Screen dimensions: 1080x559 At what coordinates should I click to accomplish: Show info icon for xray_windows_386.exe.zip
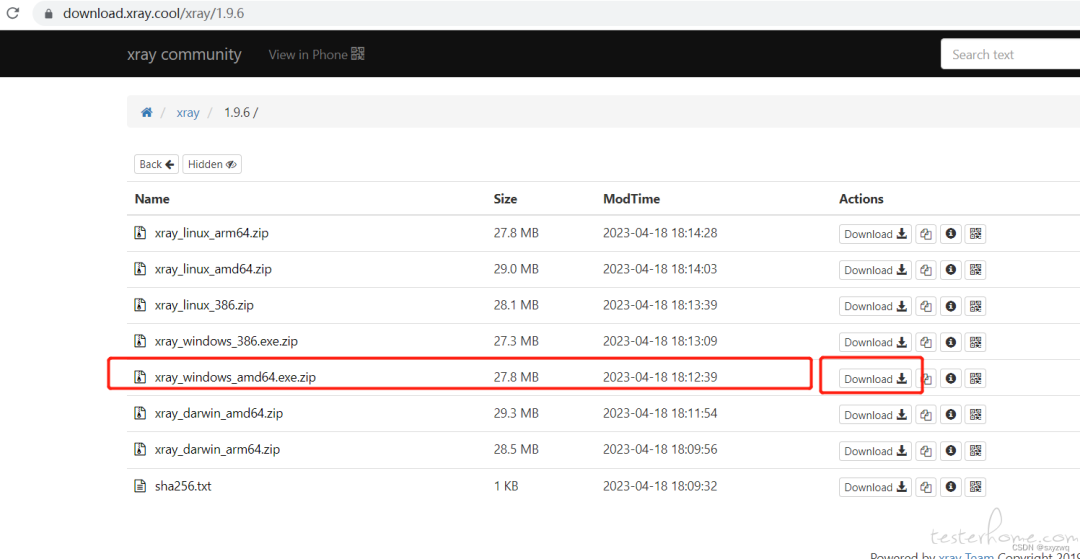pyautogui.click(x=951, y=342)
